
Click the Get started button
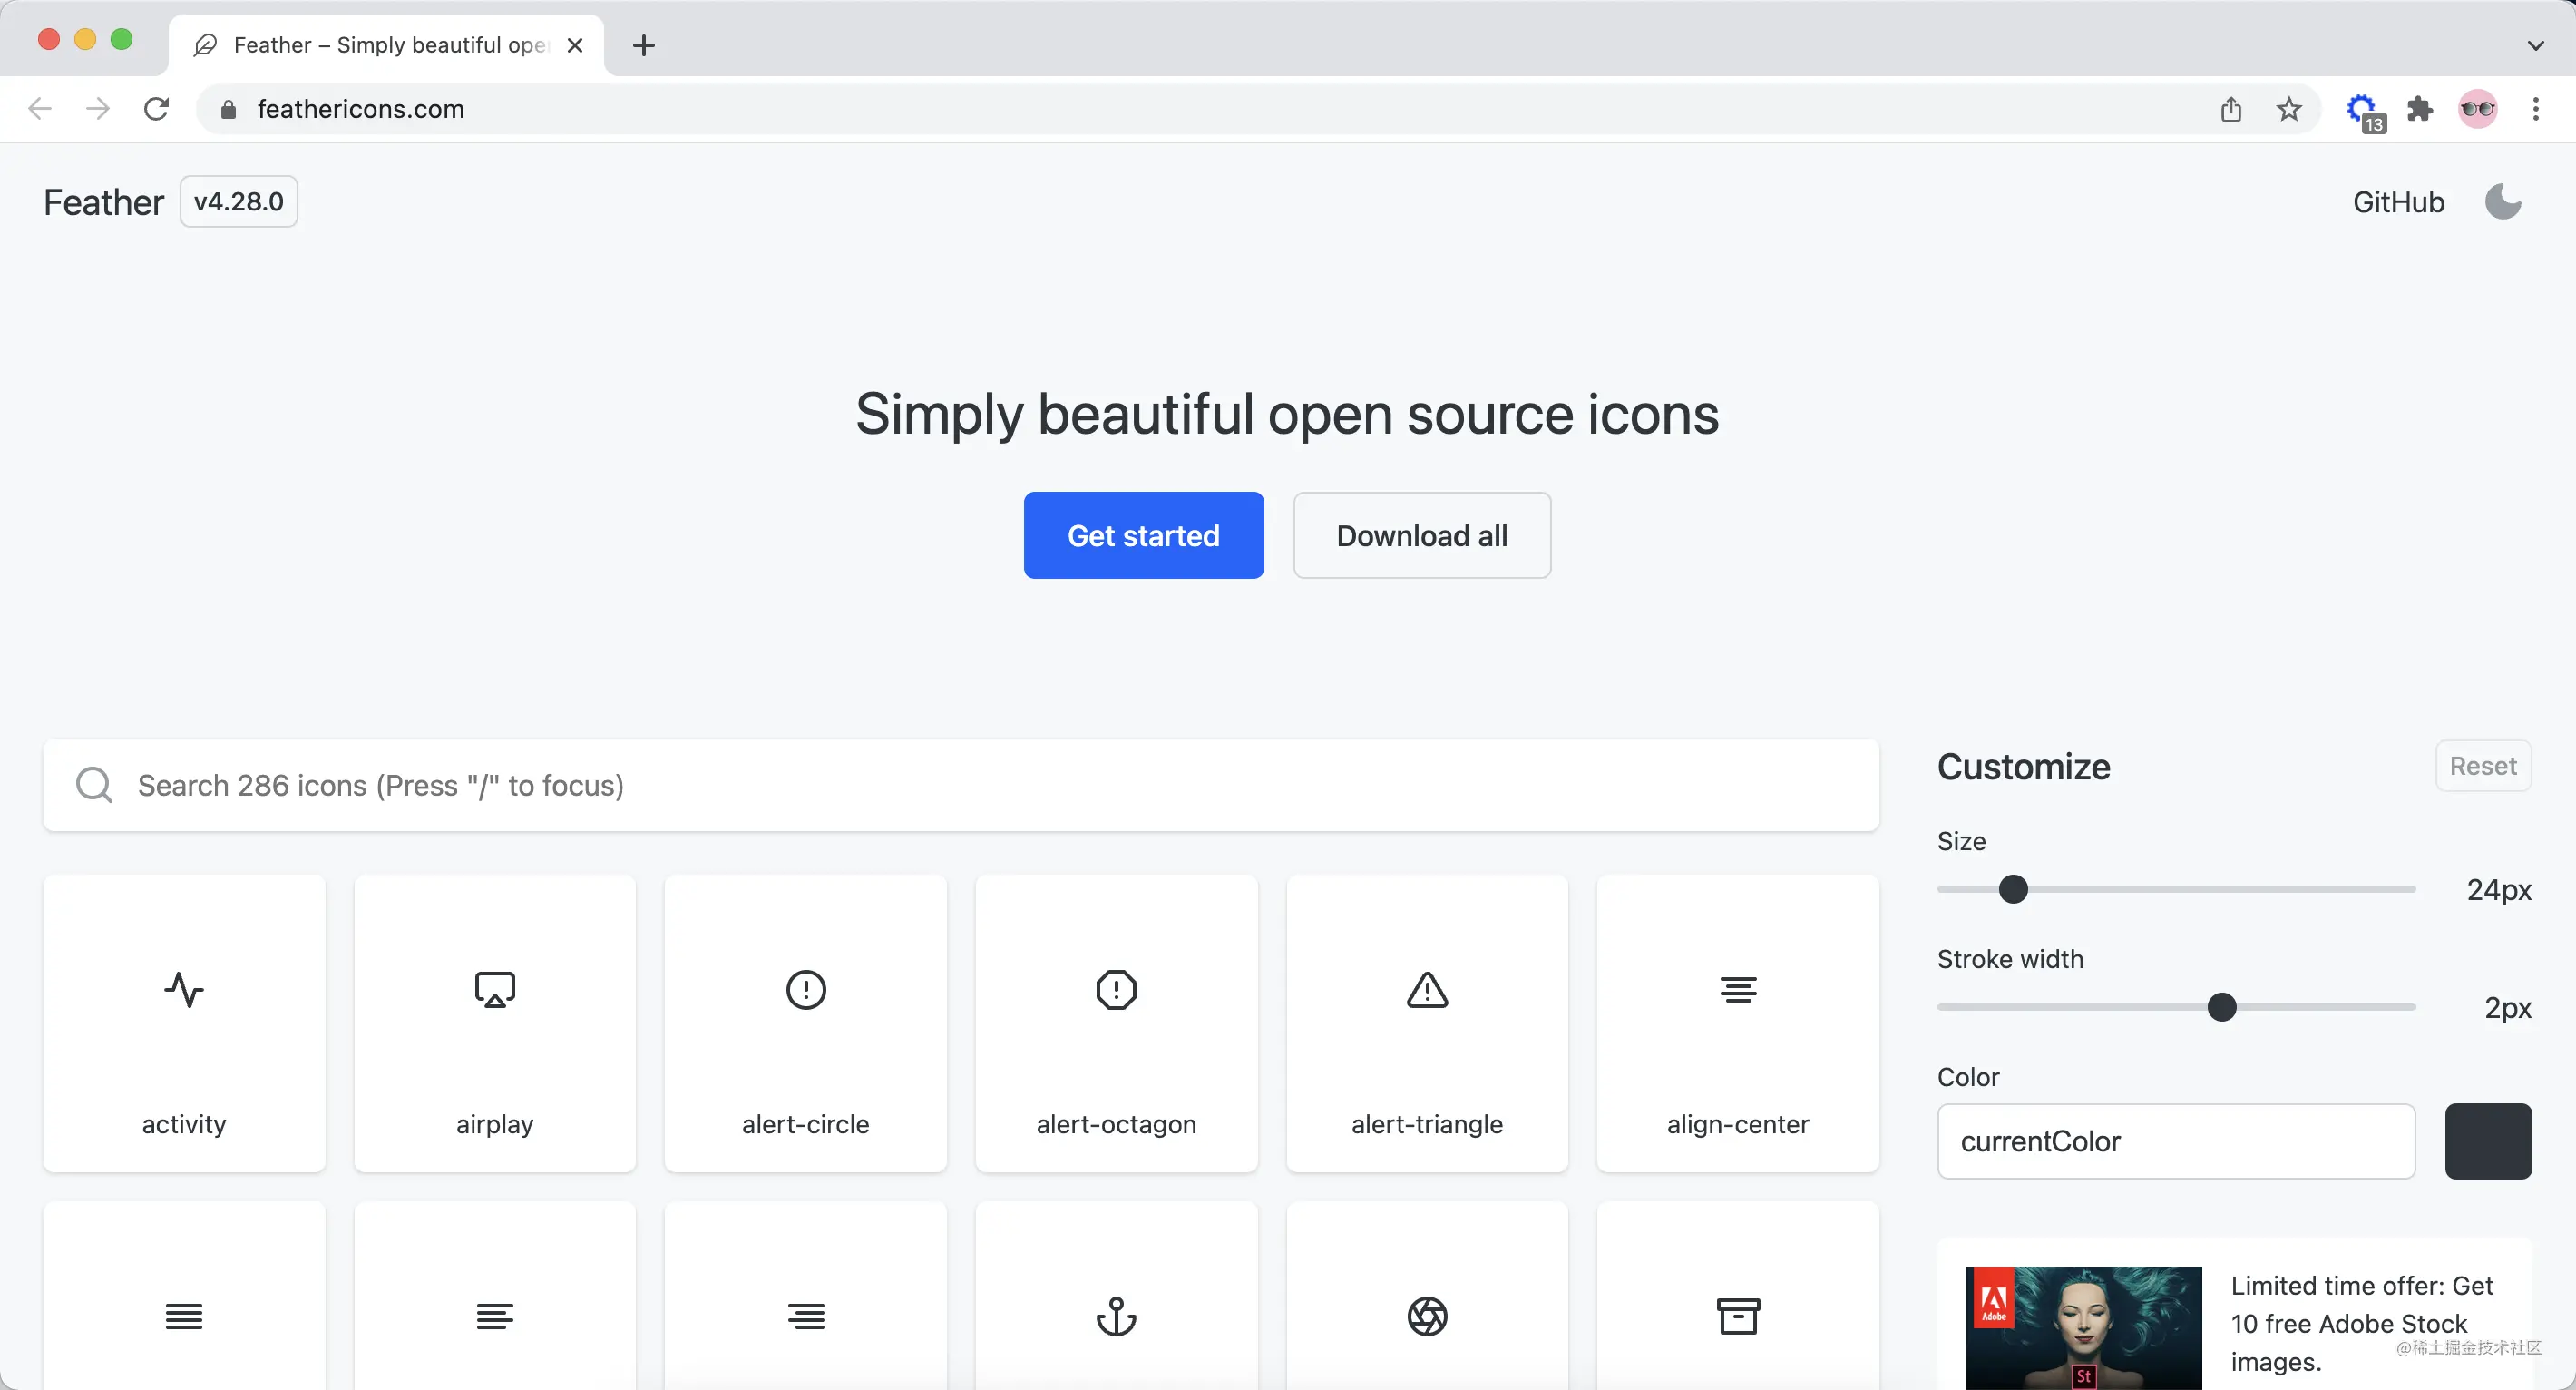[x=1143, y=535]
